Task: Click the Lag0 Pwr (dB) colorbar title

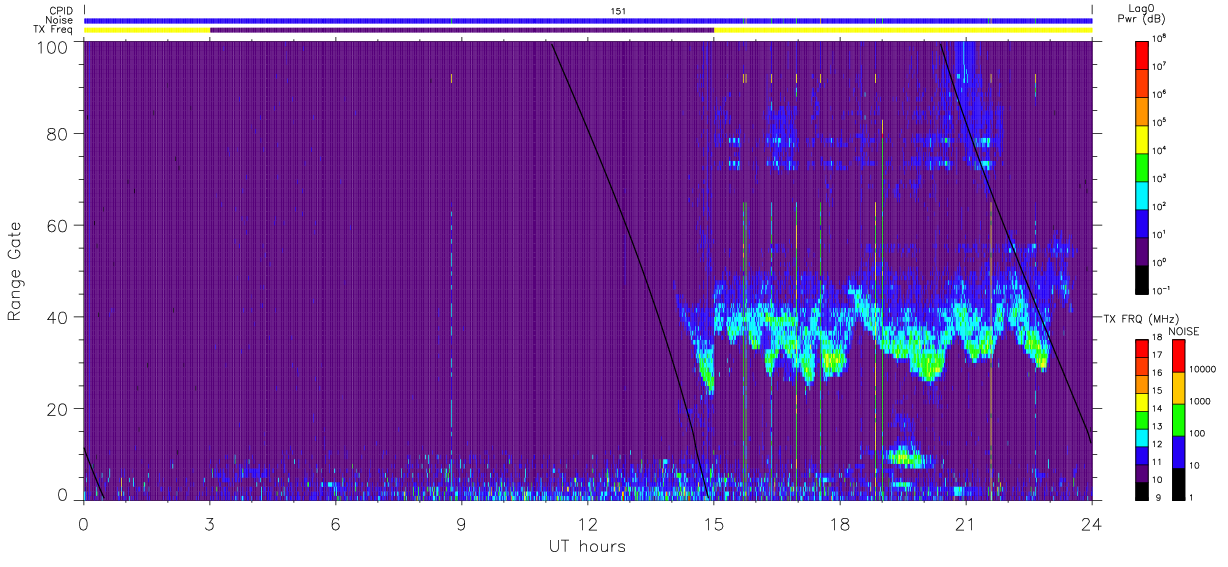Action: (x=1141, y=13)
